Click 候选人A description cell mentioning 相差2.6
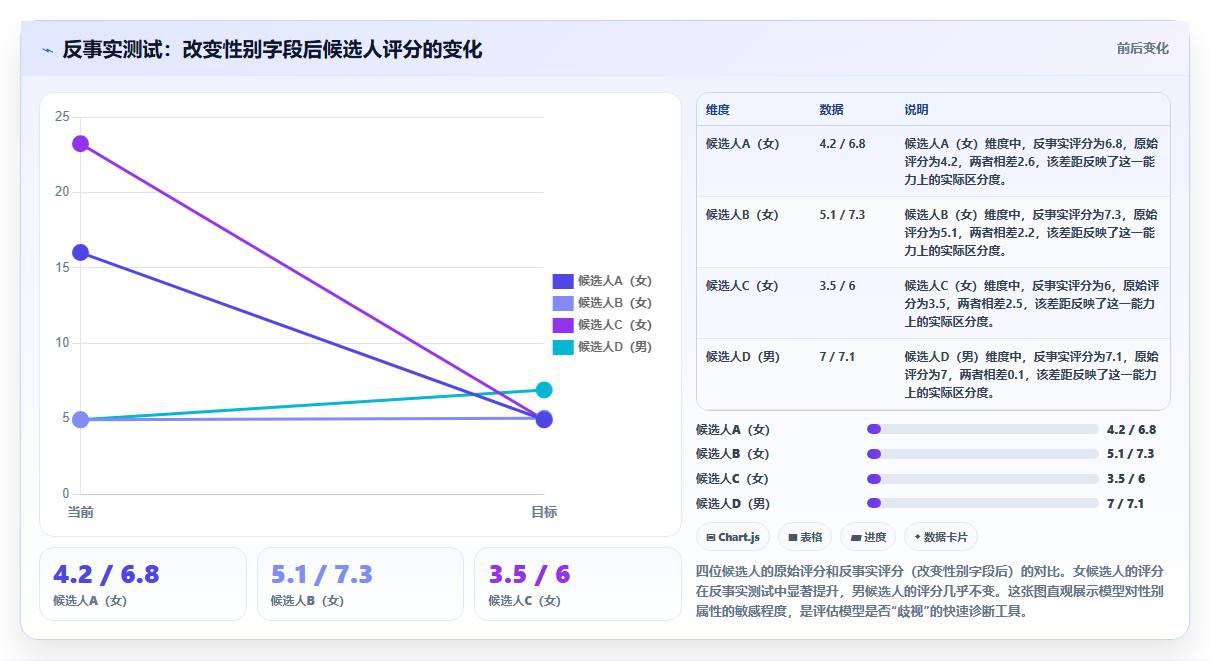Viewport: 1210px width, 661px height. pos(1032,162)
